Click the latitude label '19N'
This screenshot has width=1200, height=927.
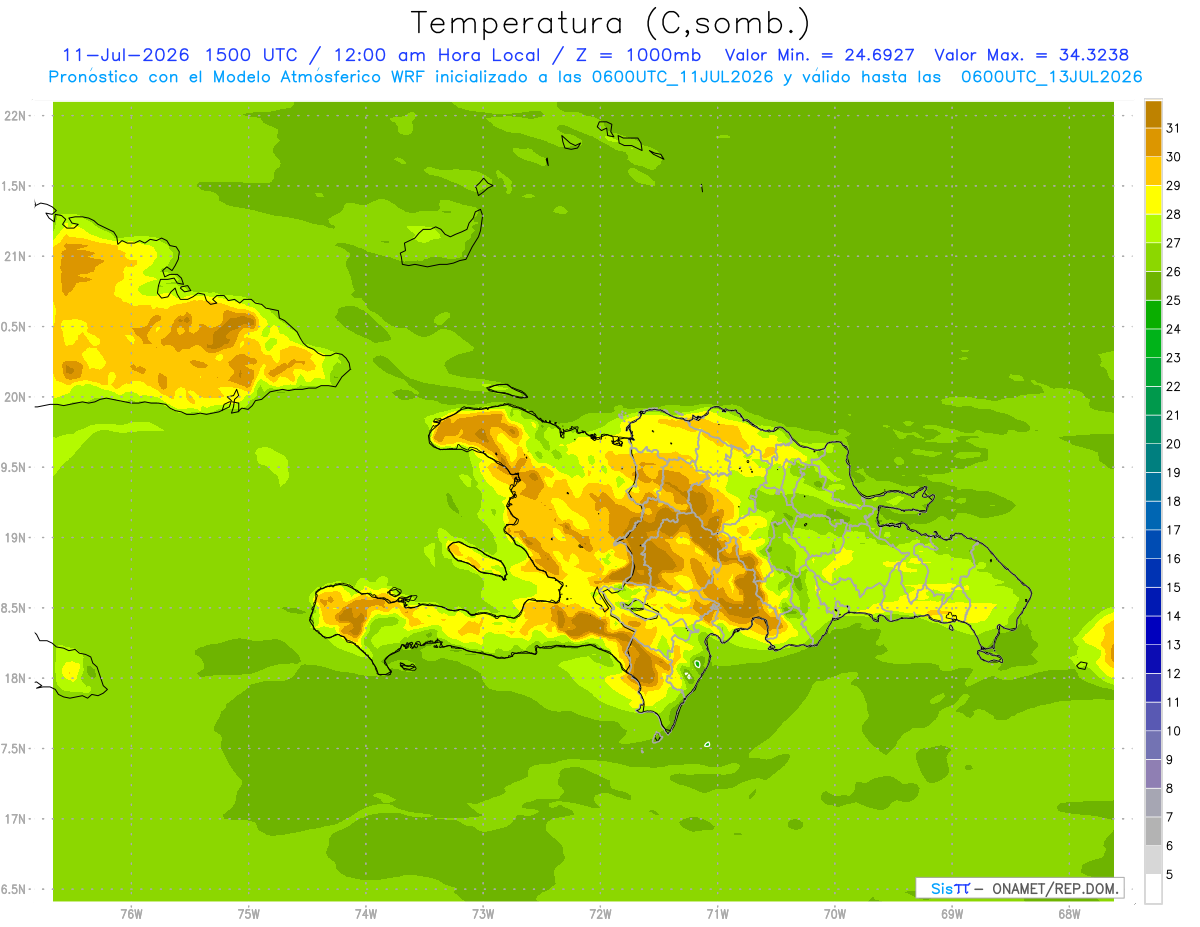[17, 538]
